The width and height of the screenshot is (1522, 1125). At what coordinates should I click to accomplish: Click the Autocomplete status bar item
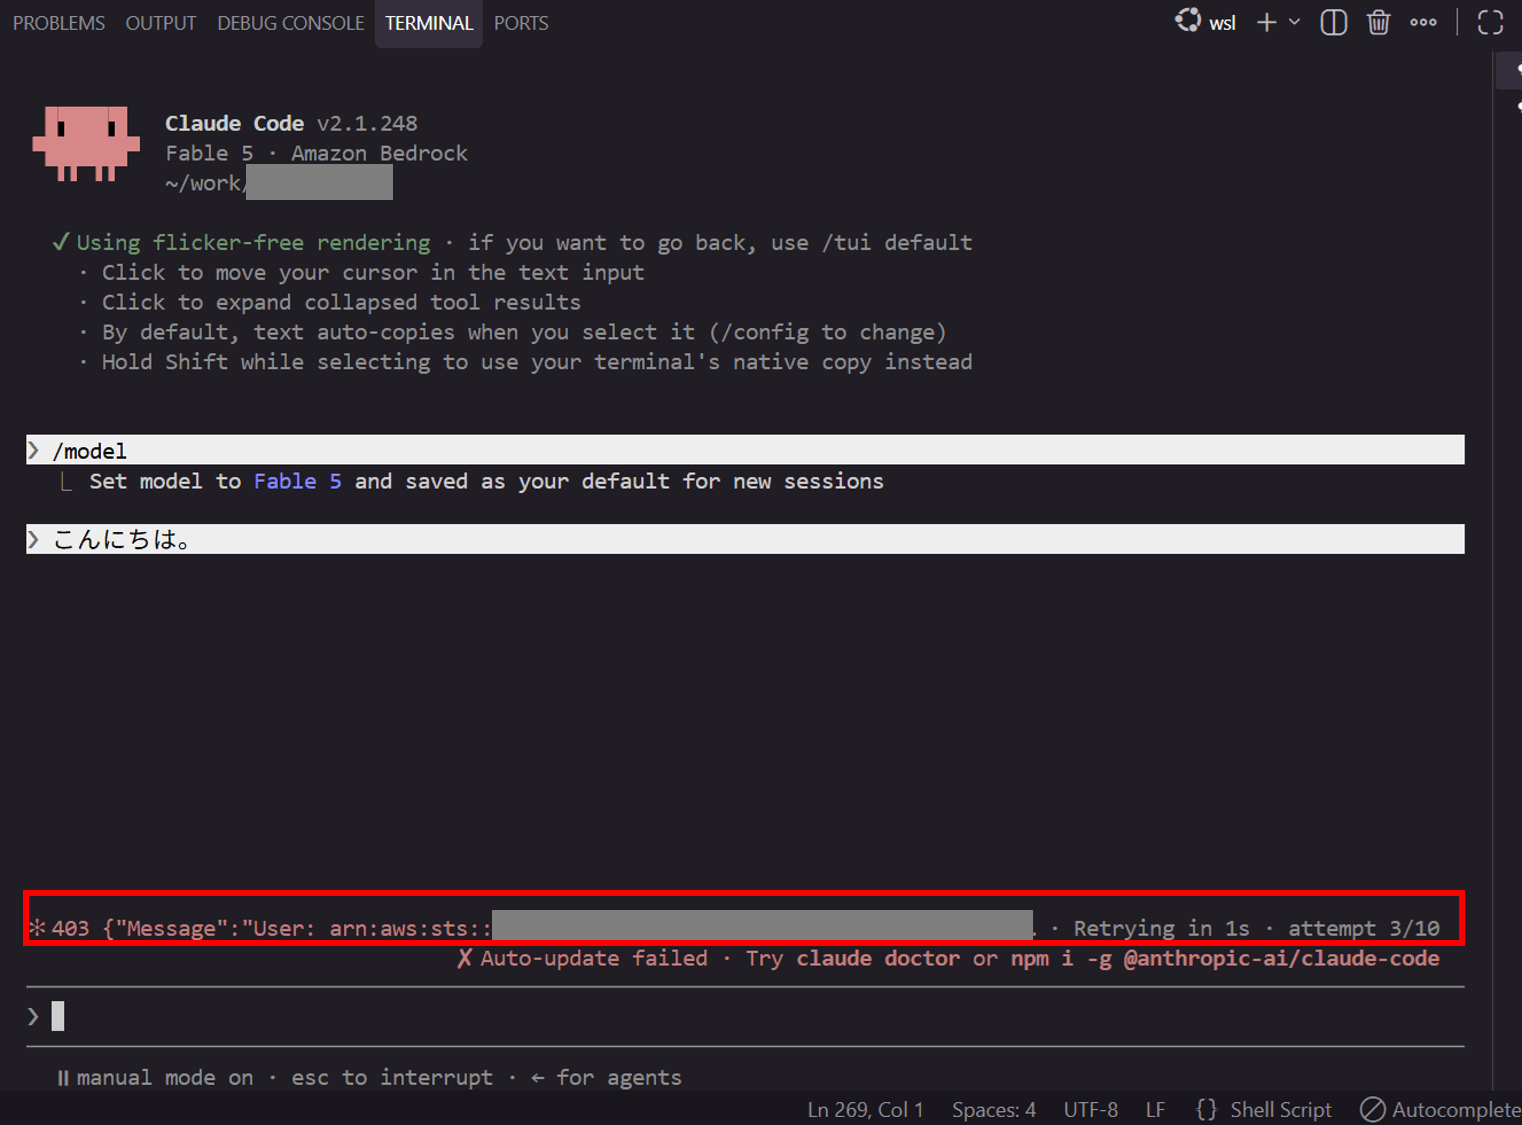pos(1440,1109)
